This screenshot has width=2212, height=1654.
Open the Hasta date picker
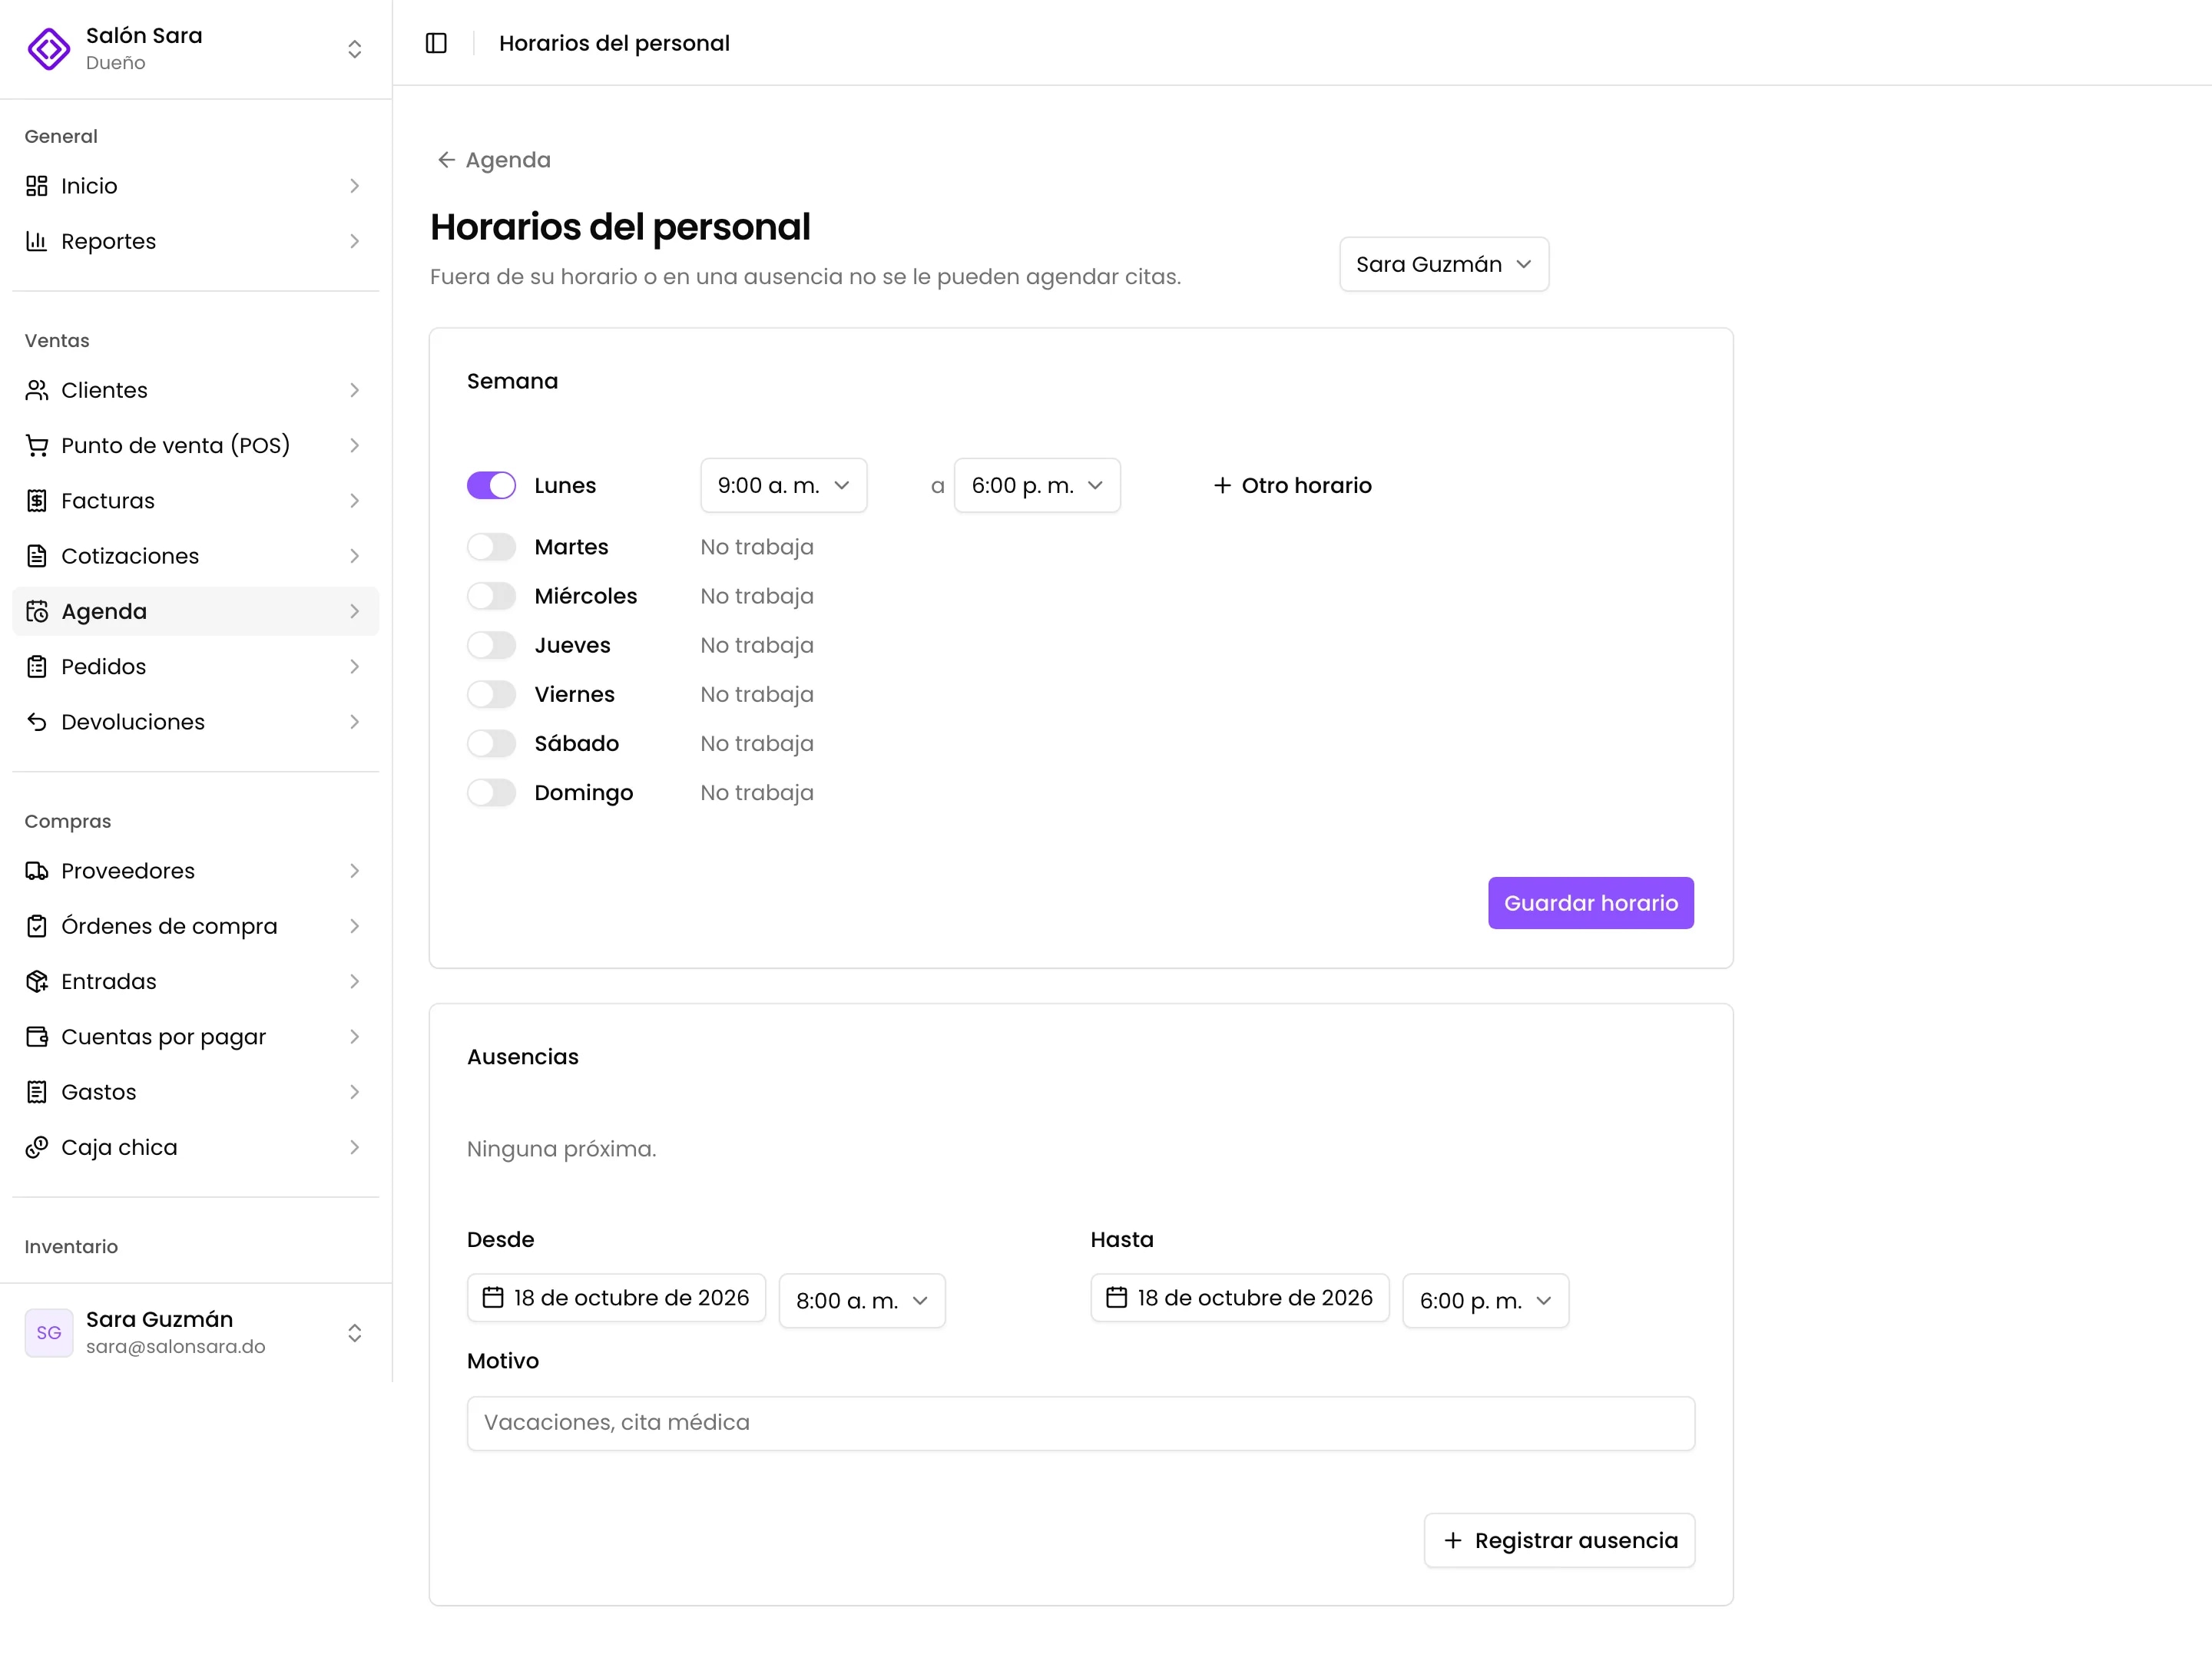point(1240,1297)
